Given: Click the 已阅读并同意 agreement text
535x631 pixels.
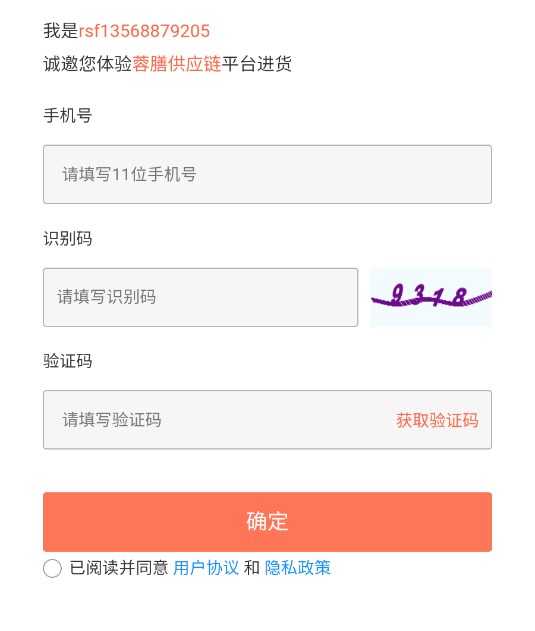Looking at the screenshot, I should pos(119,568).
